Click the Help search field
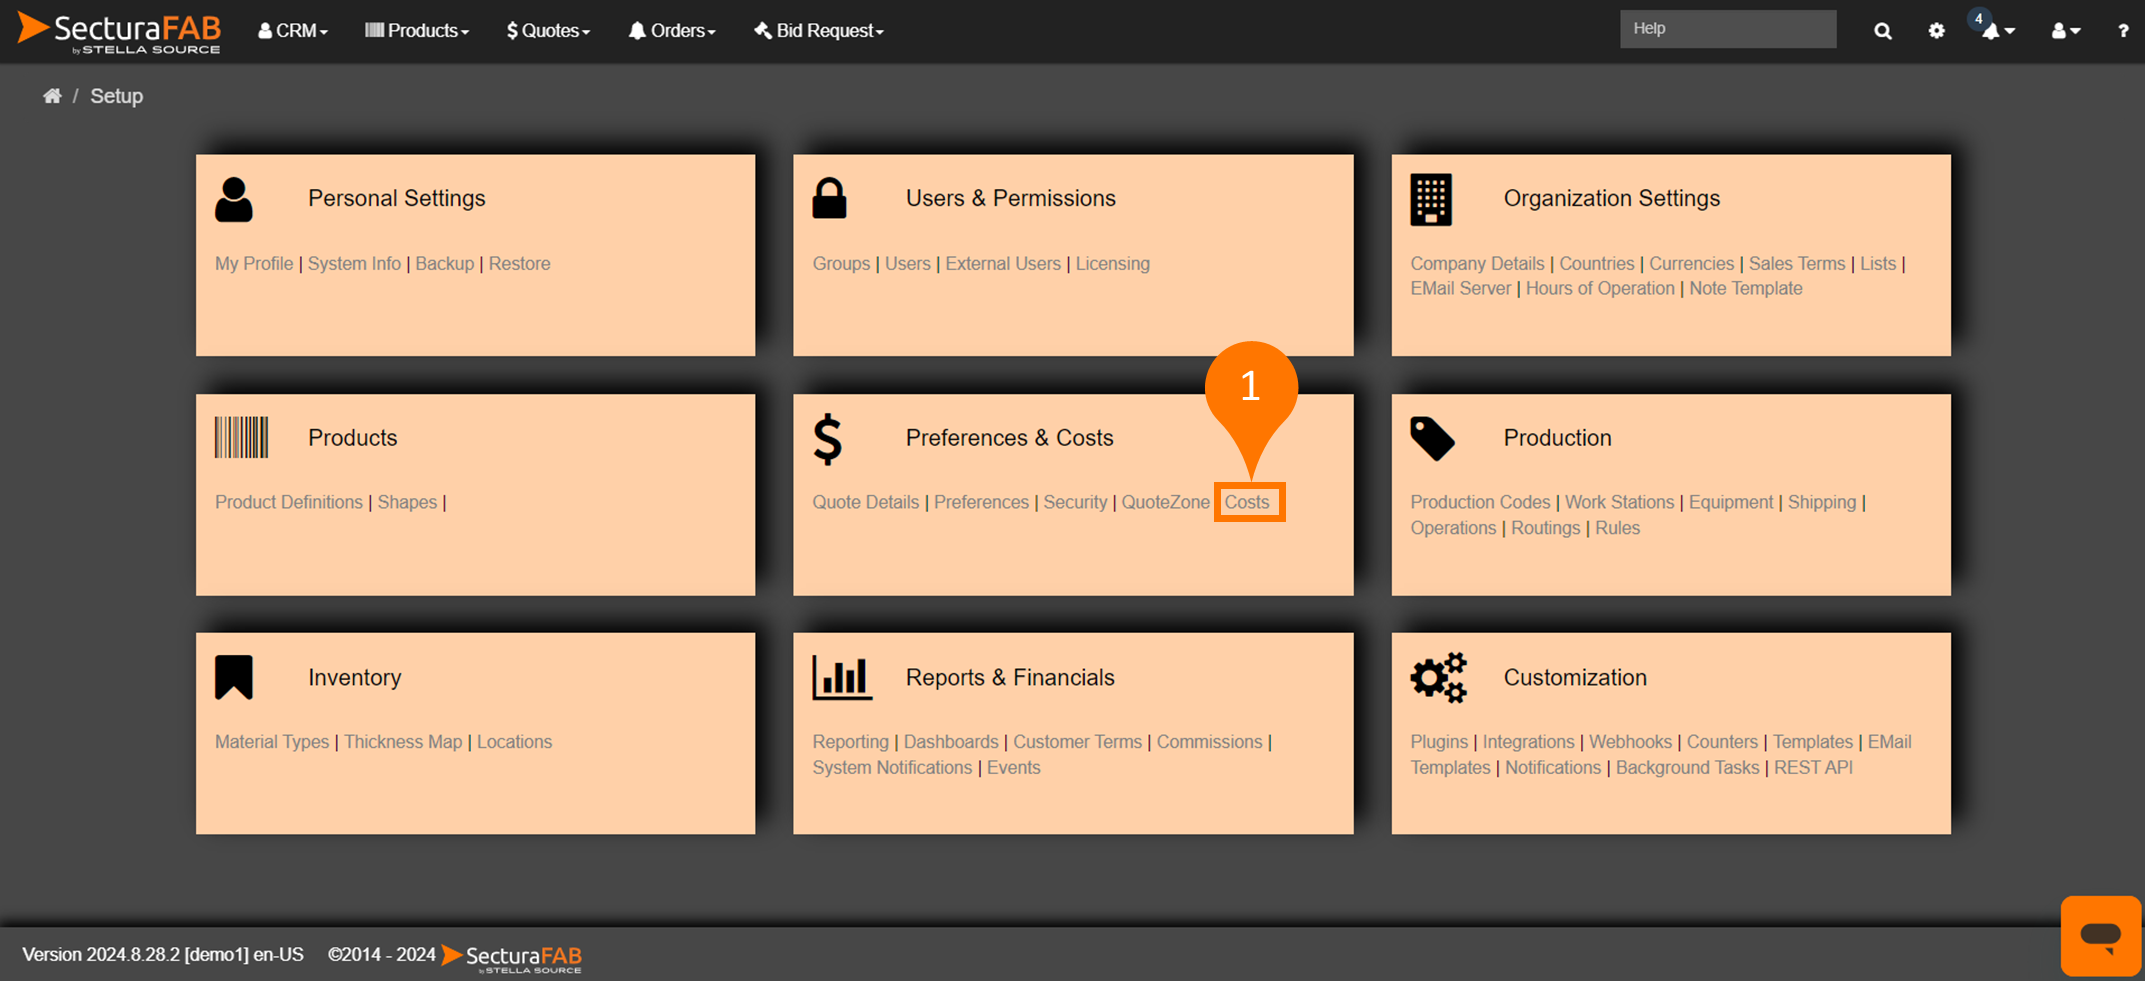2145x981 pixels. [x=1727, y=29]
